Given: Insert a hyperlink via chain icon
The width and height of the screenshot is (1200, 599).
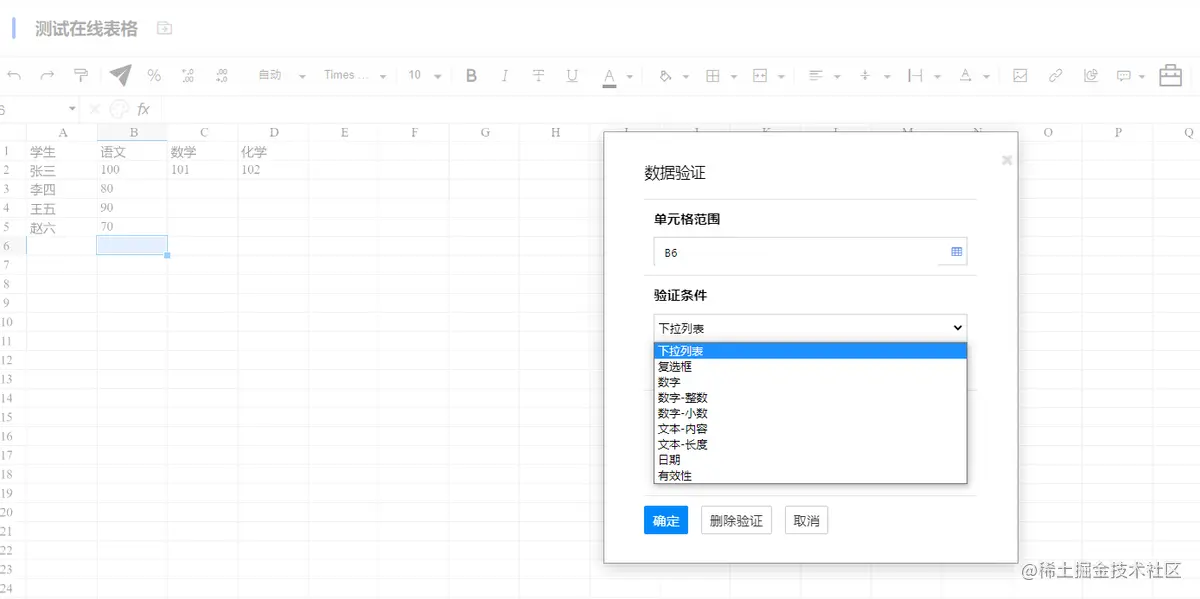Looking at the screenshot, I should tap(1055, 76).
